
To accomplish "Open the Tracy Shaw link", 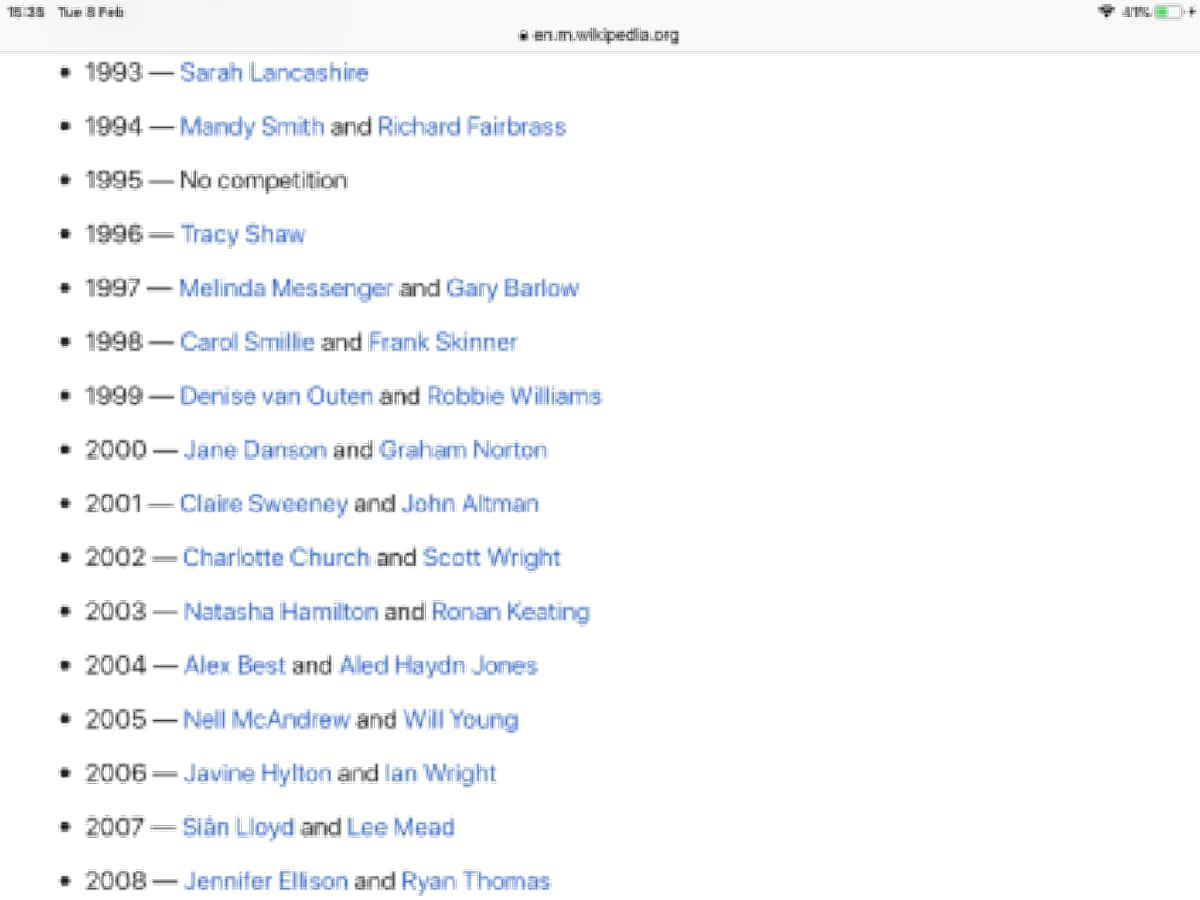I will (x=242, y=235).
